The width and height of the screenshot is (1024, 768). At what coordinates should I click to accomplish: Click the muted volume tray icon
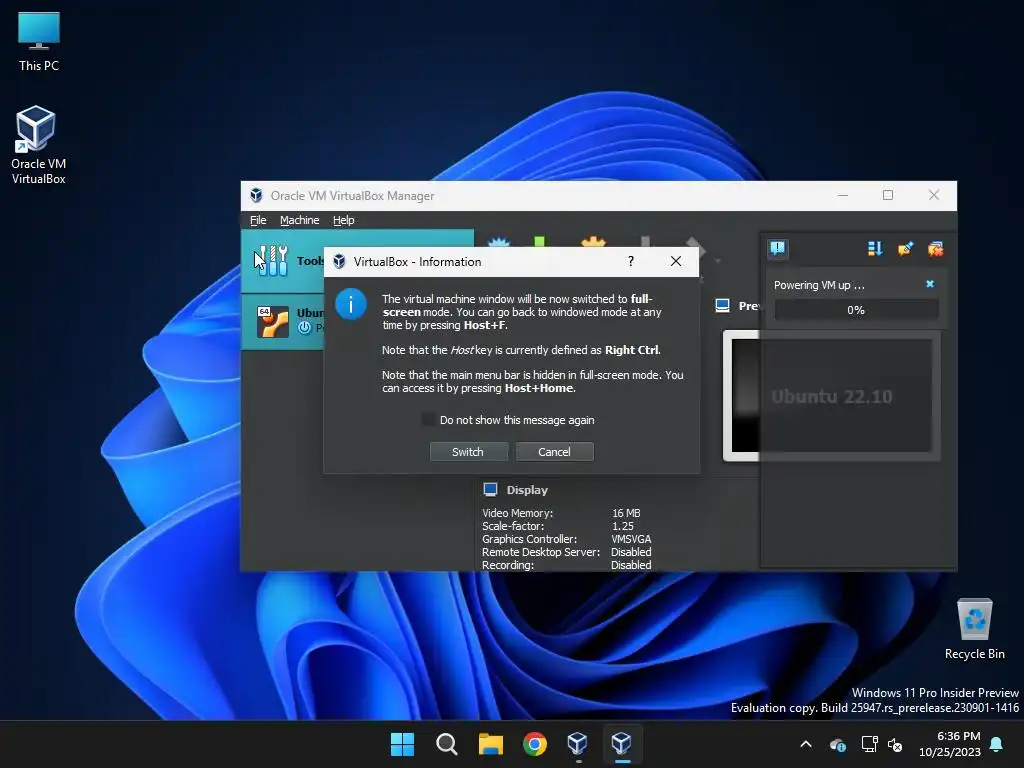[895, 744]
